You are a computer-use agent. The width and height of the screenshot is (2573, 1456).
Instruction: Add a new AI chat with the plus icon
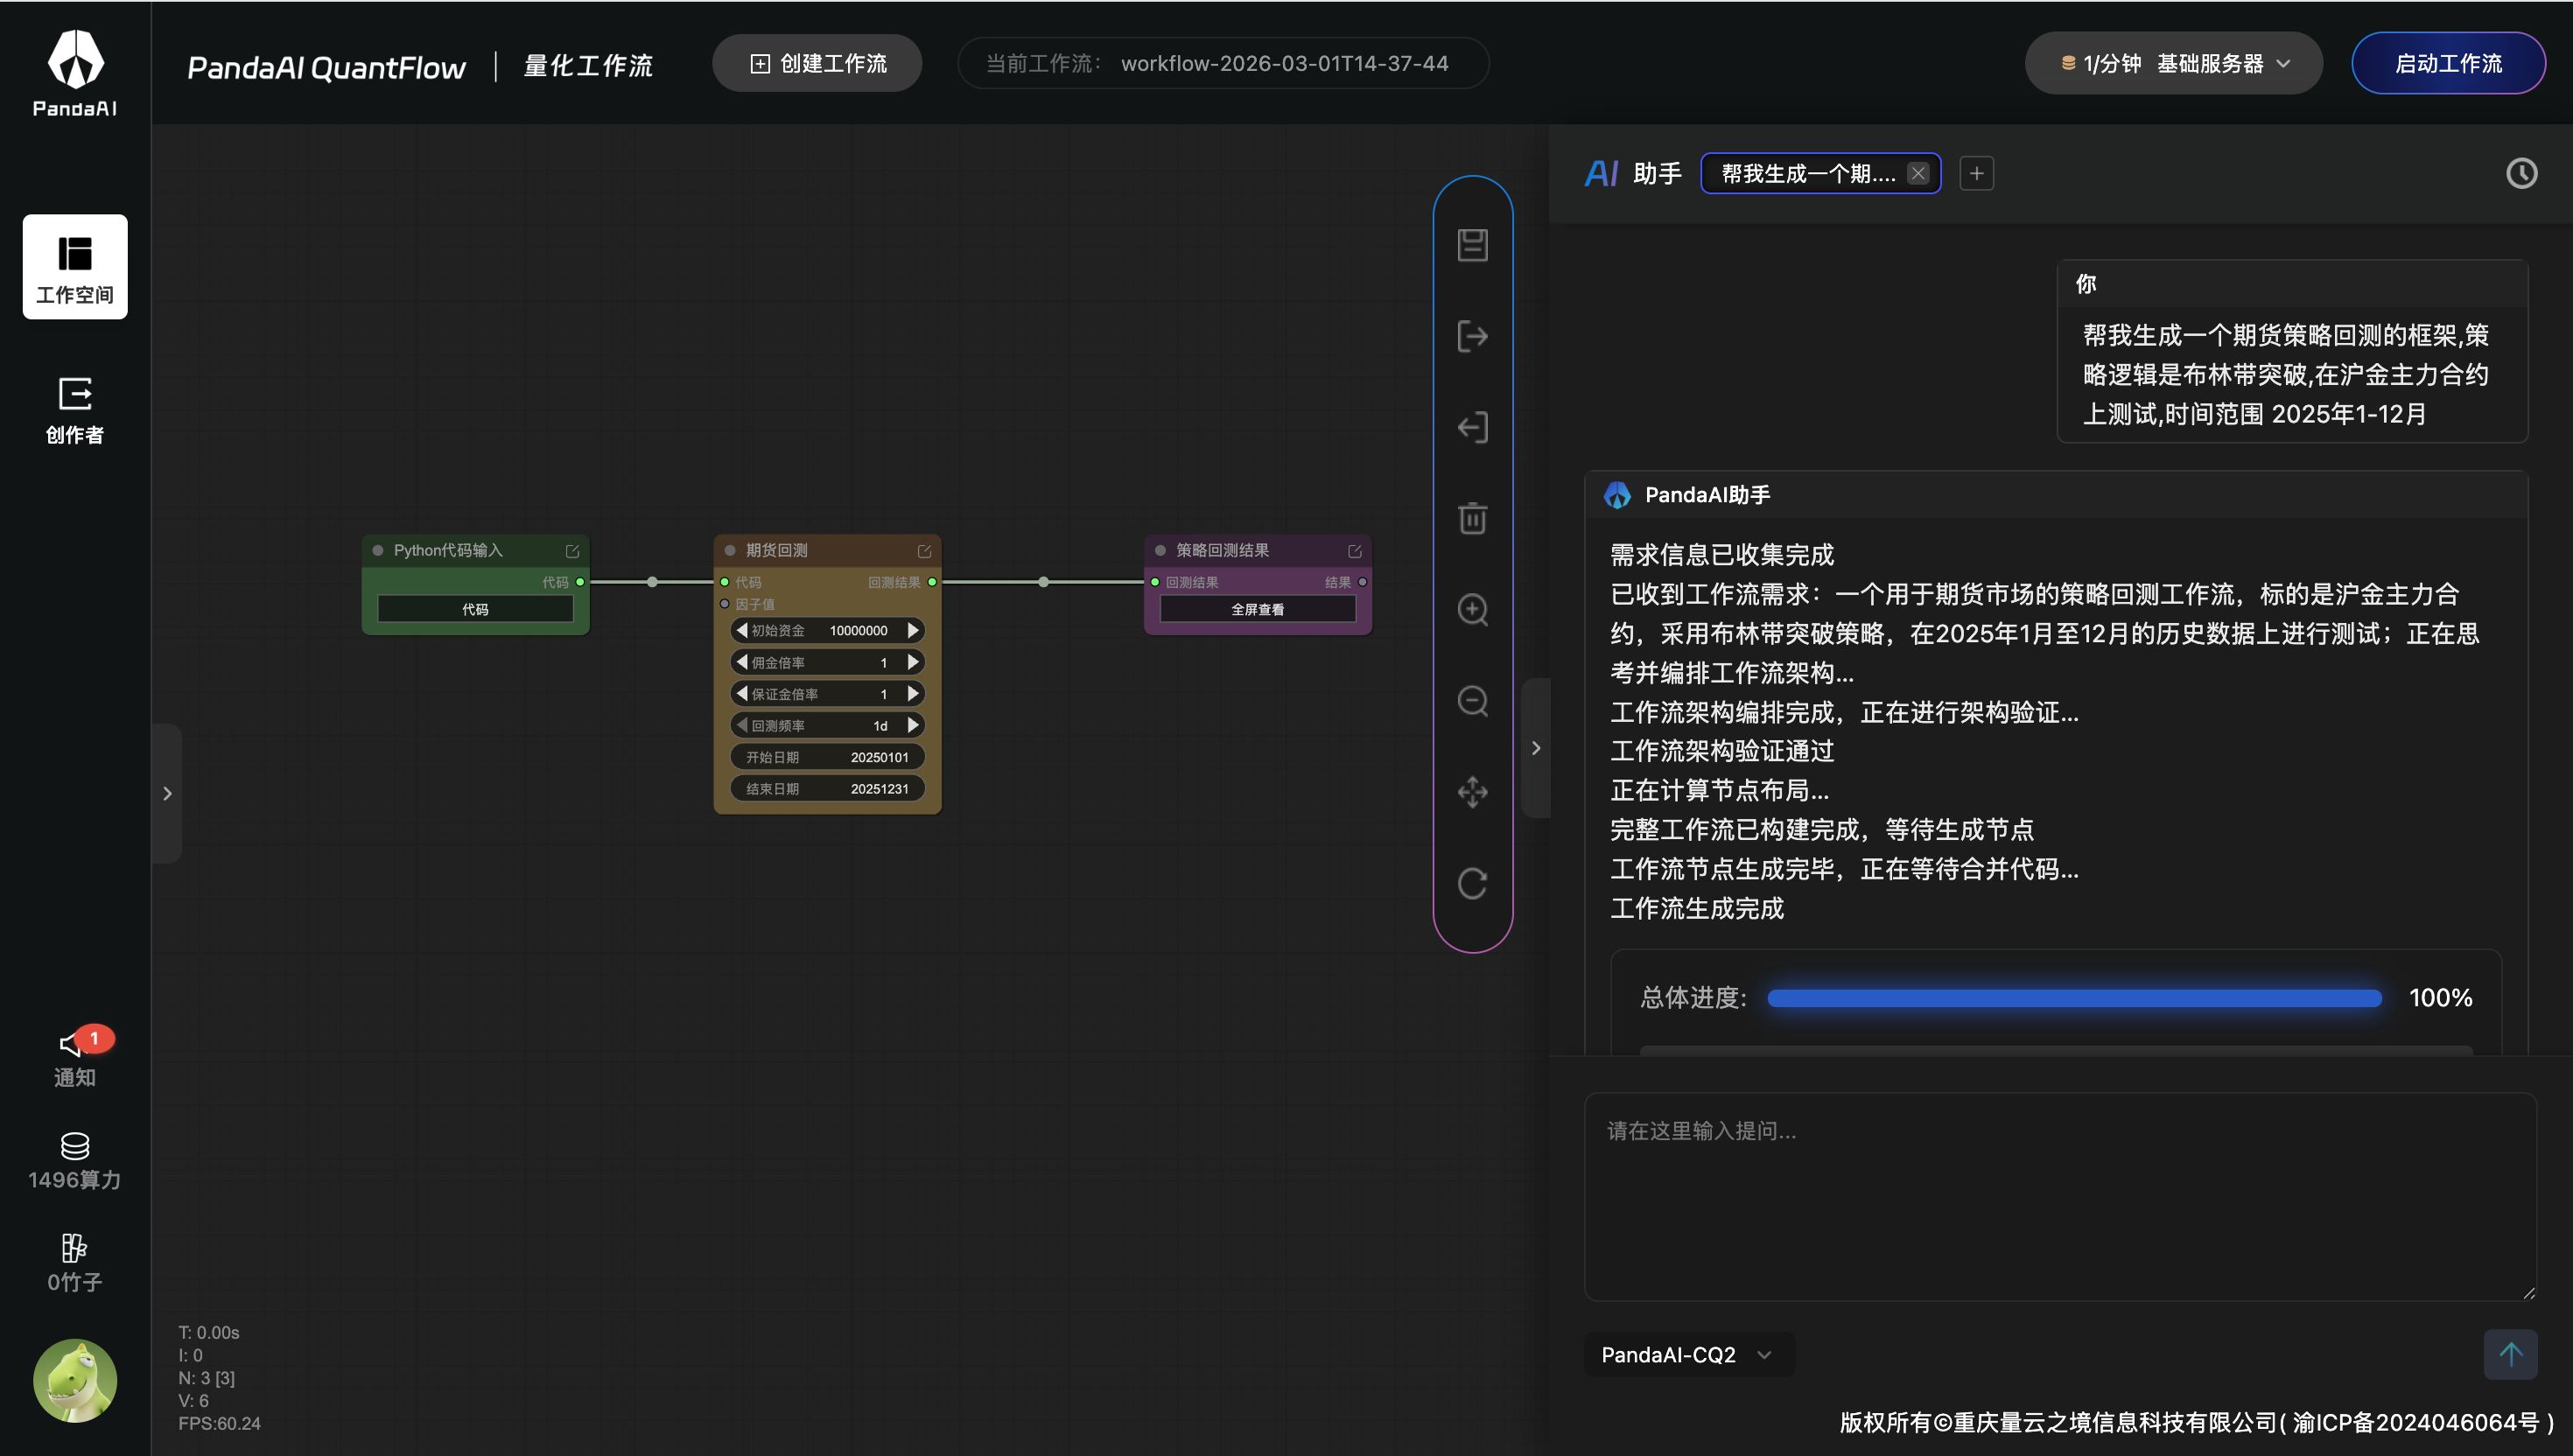point(1976,173)
